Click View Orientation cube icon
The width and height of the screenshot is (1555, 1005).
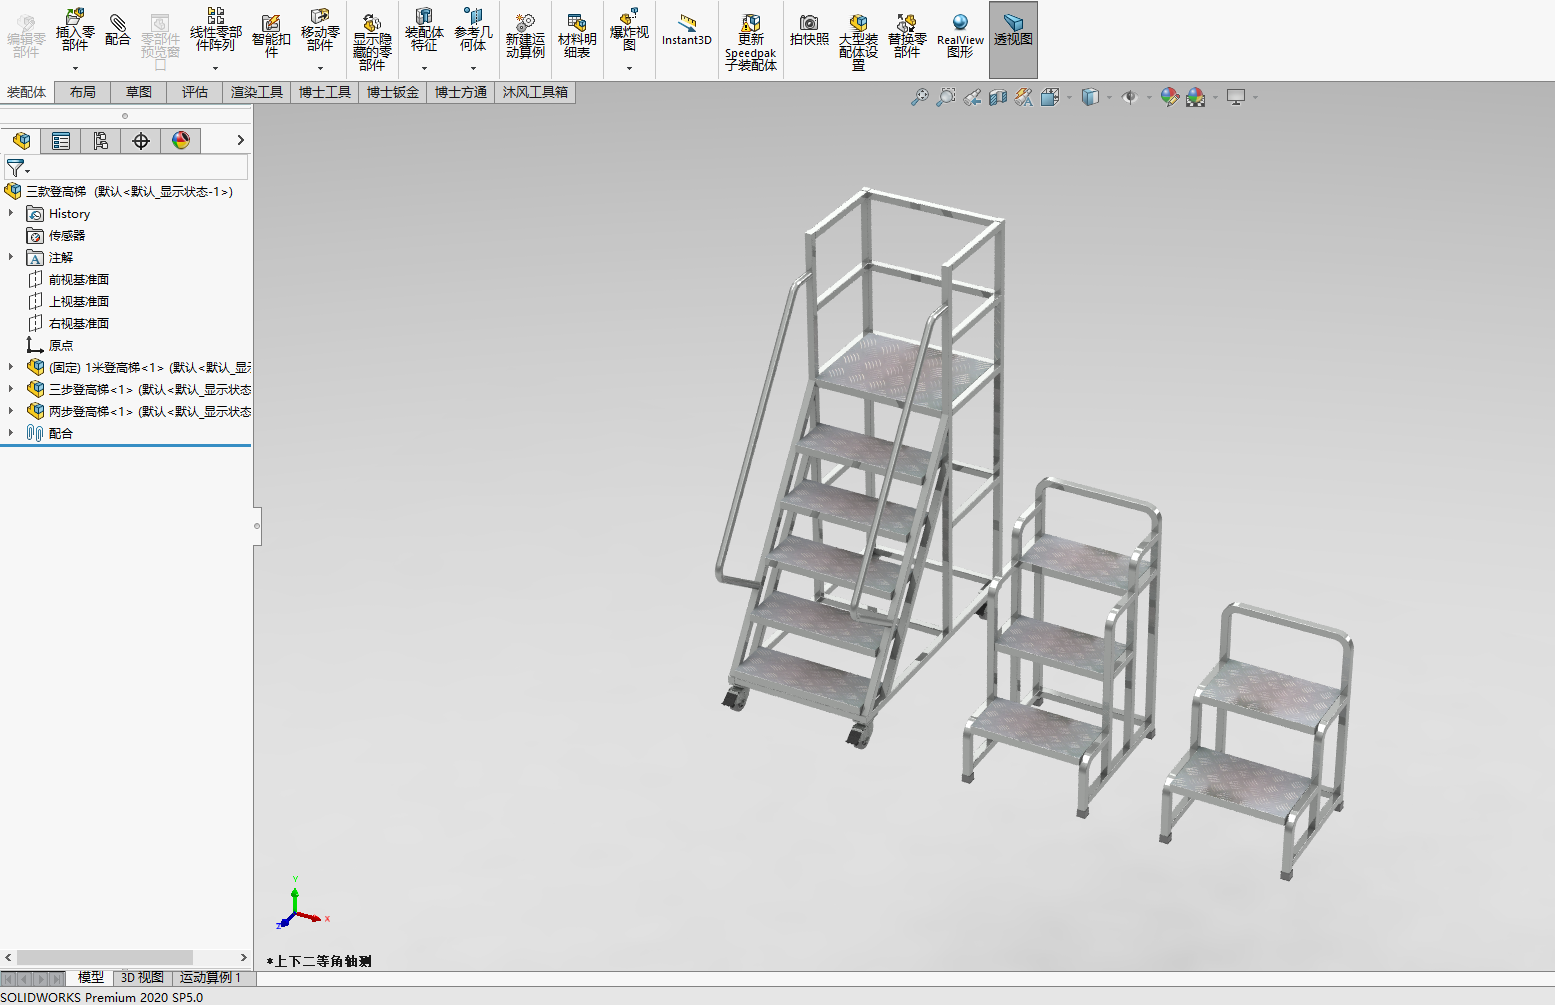[x=1050, y=97]
